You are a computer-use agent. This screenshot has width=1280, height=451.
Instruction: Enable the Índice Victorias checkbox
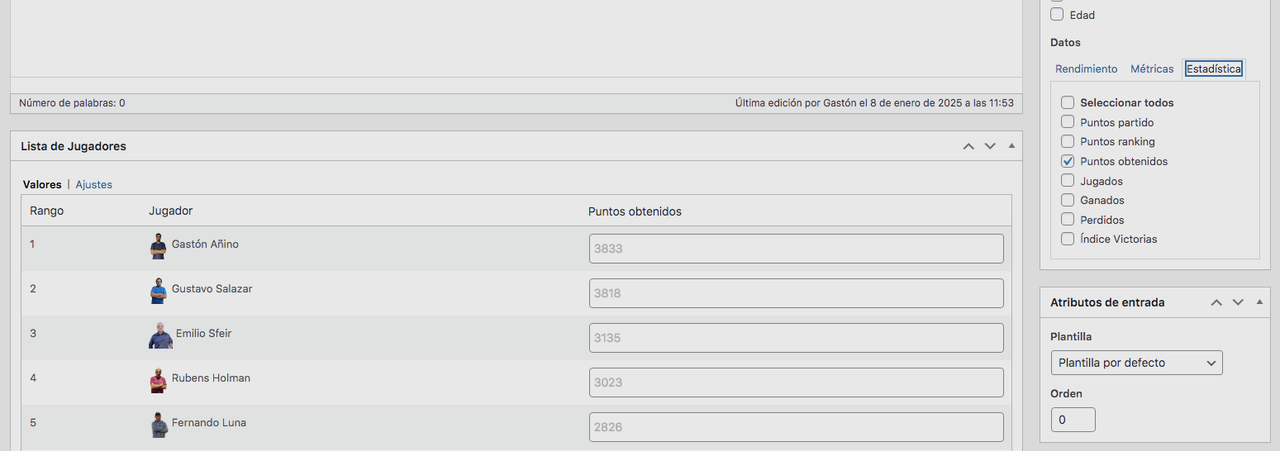1068,239
